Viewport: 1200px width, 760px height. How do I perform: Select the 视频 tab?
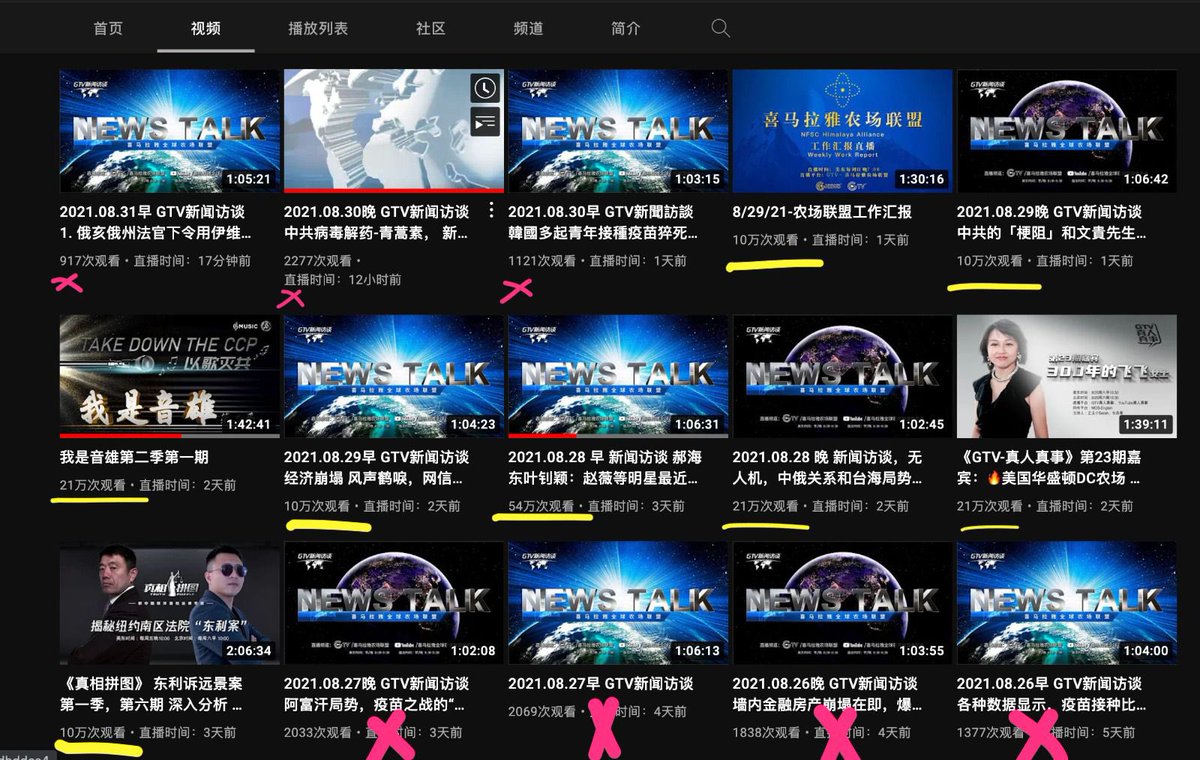206,28
